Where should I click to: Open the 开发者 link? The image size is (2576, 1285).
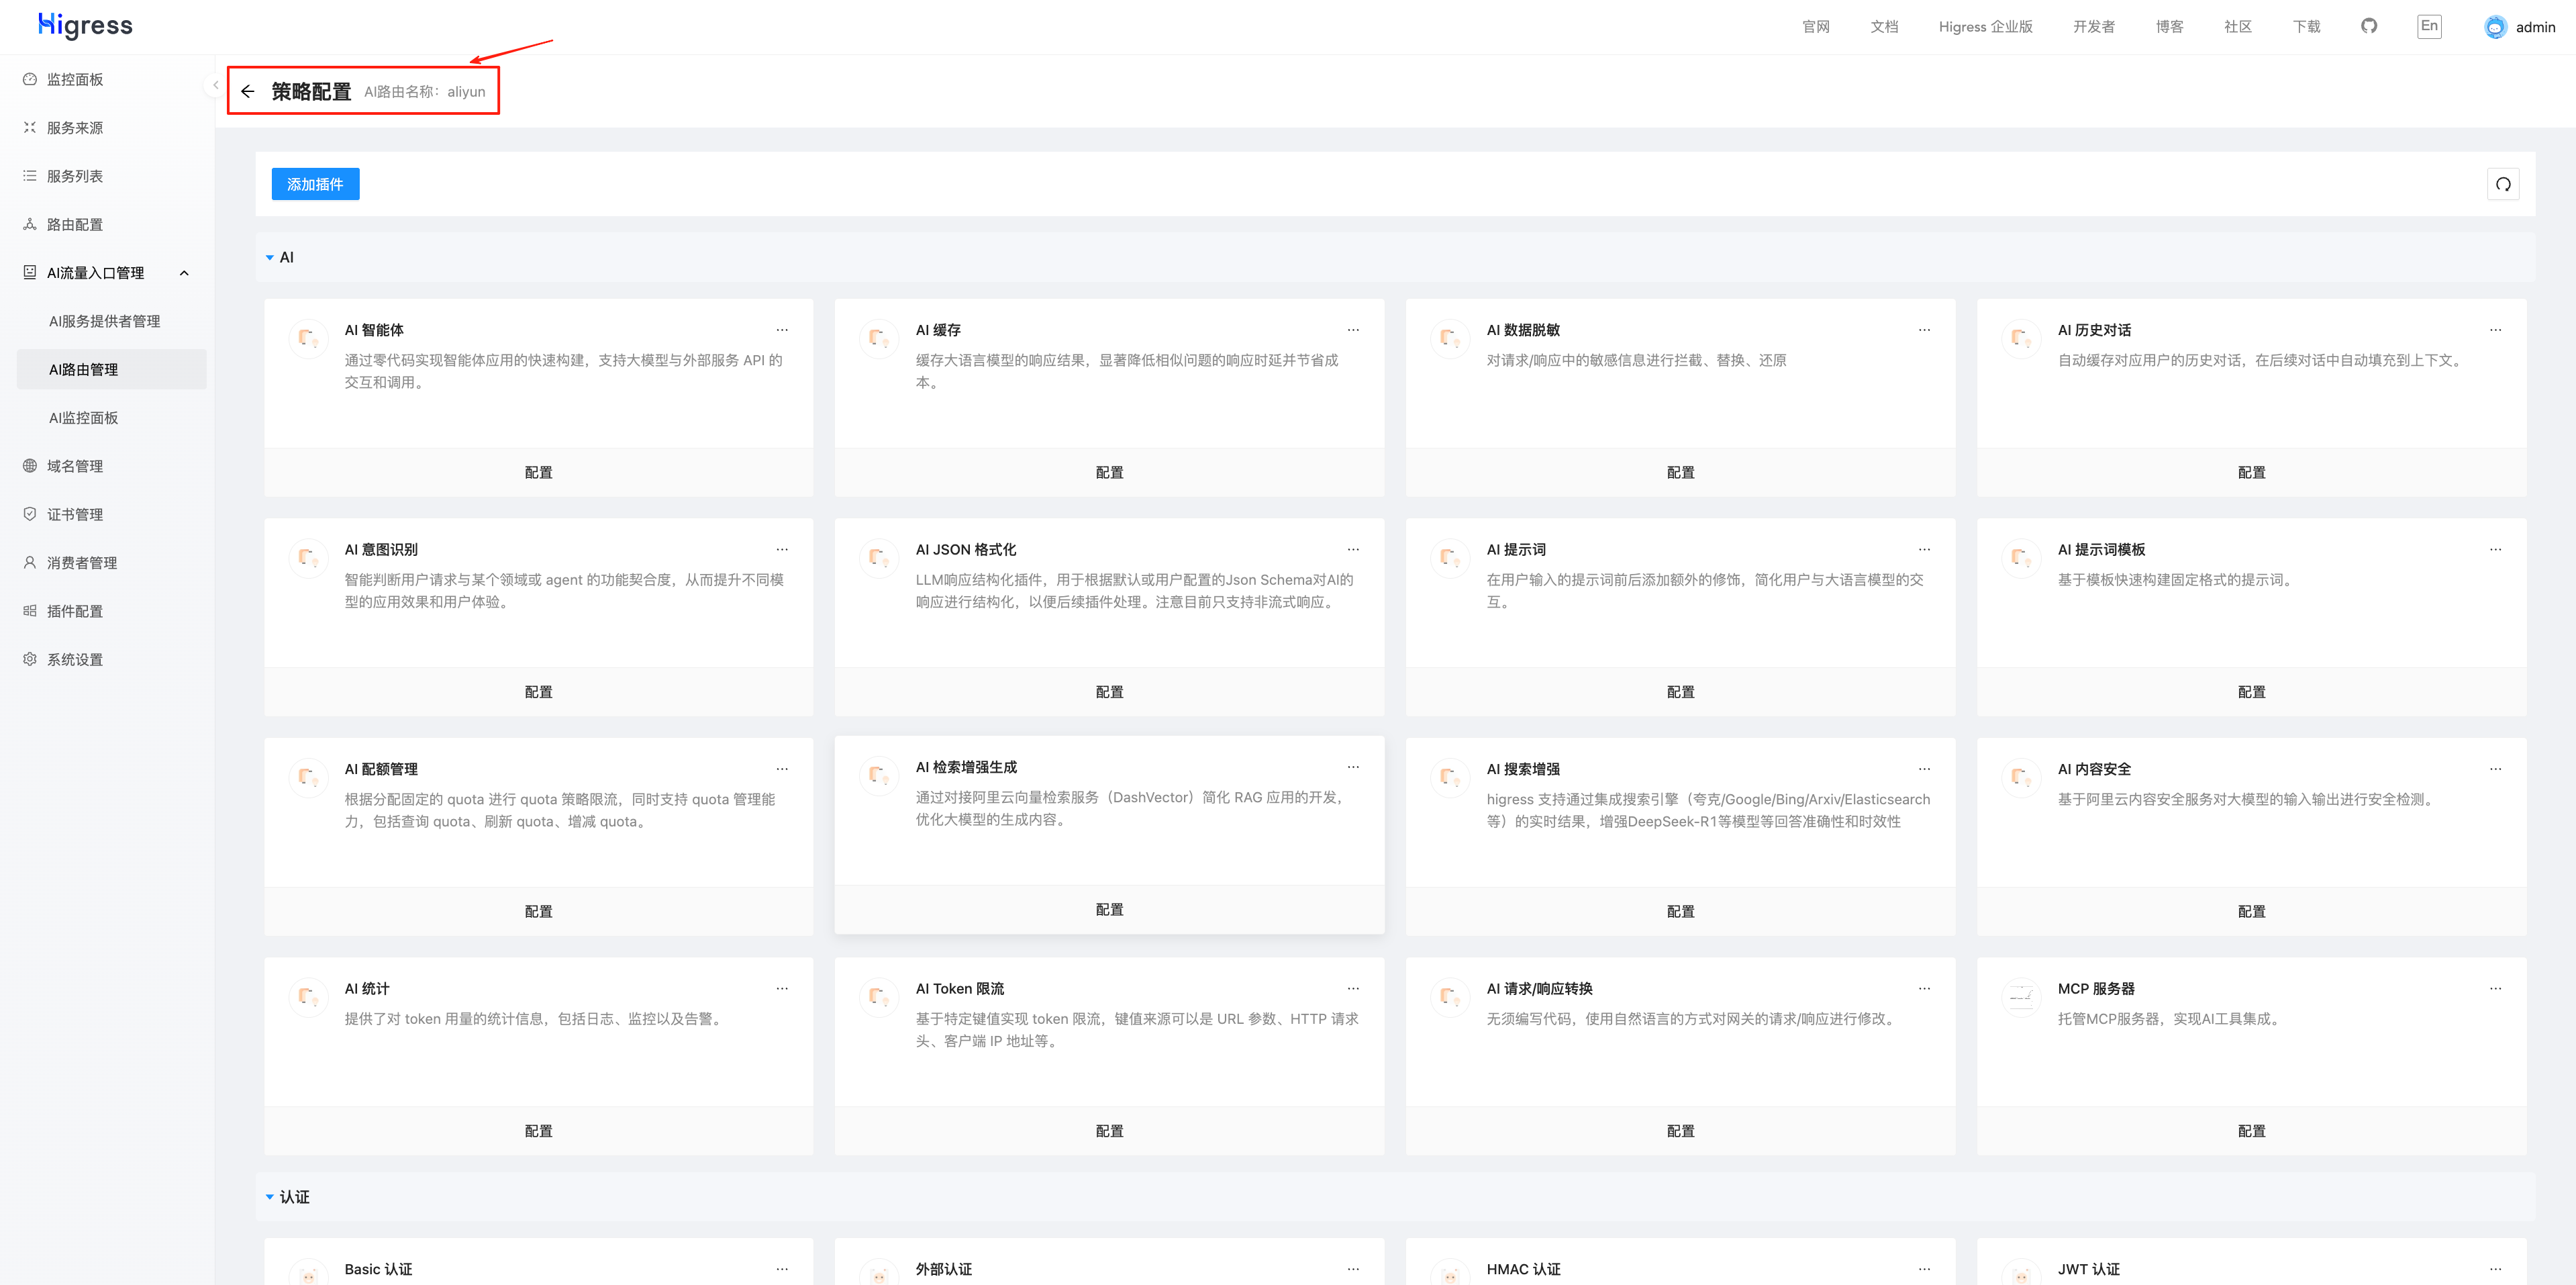2093,27
